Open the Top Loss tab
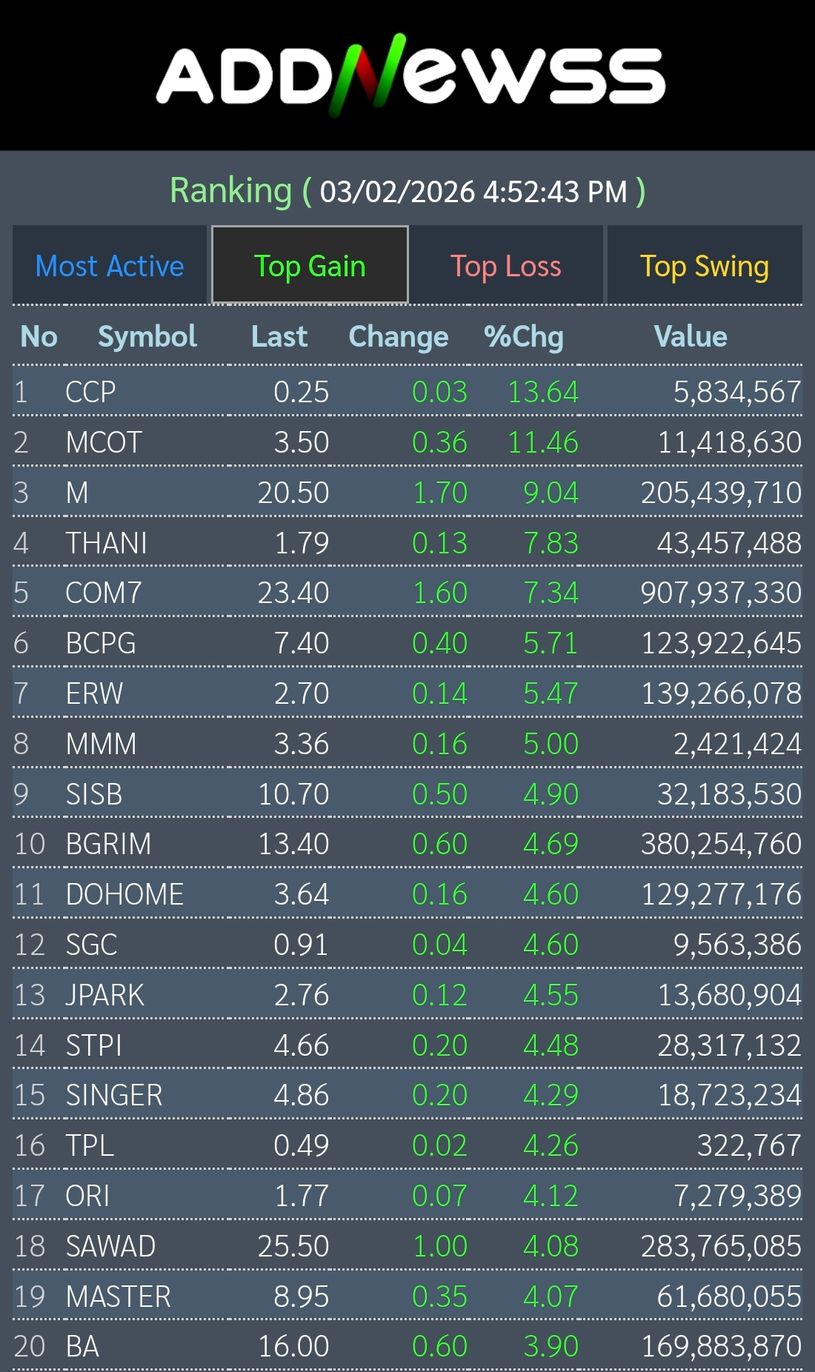This screenshot has width=815, height=1372. click(506, 266)
